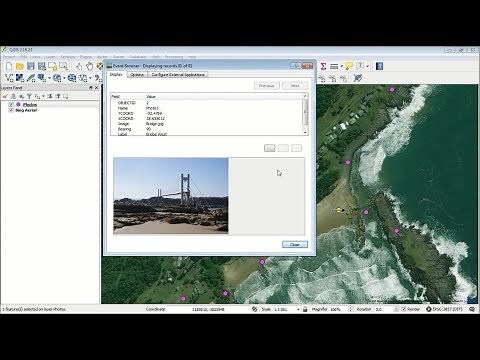
Task: Open the Processing menu
Action: [x=174, y=57]
